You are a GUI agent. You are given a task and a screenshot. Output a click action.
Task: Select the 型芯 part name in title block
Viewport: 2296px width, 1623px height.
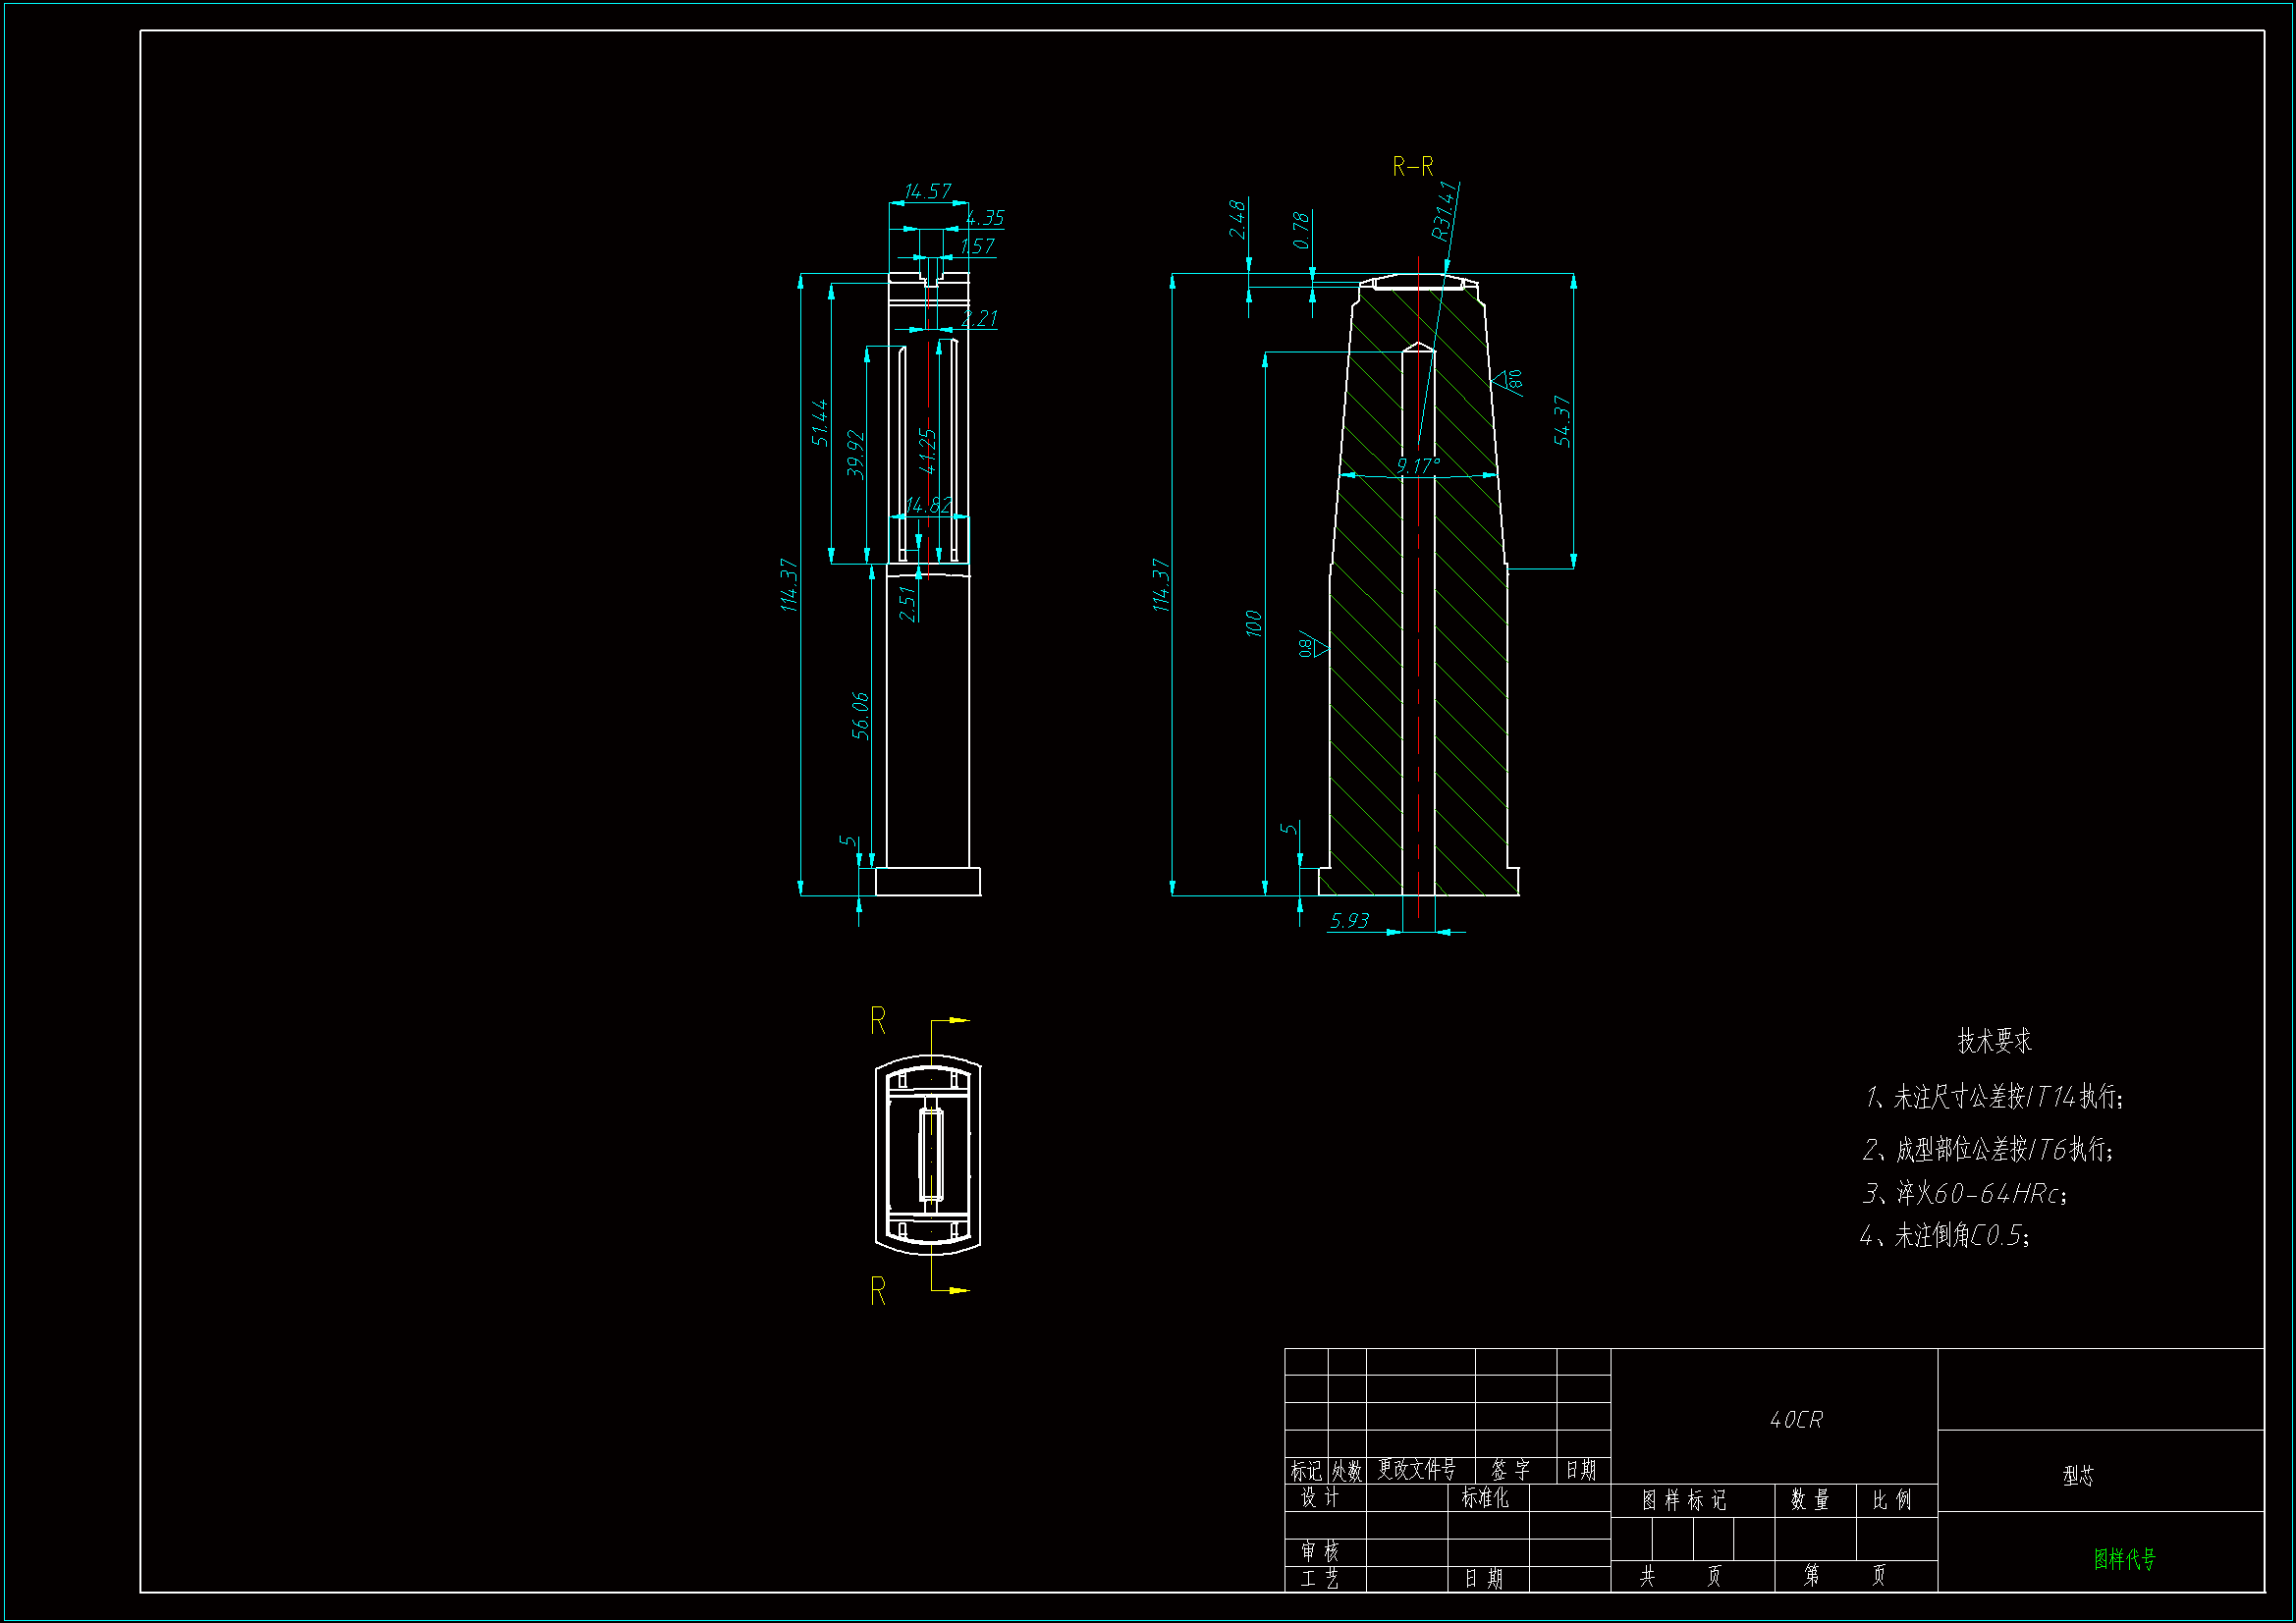coord(2078,1476)
